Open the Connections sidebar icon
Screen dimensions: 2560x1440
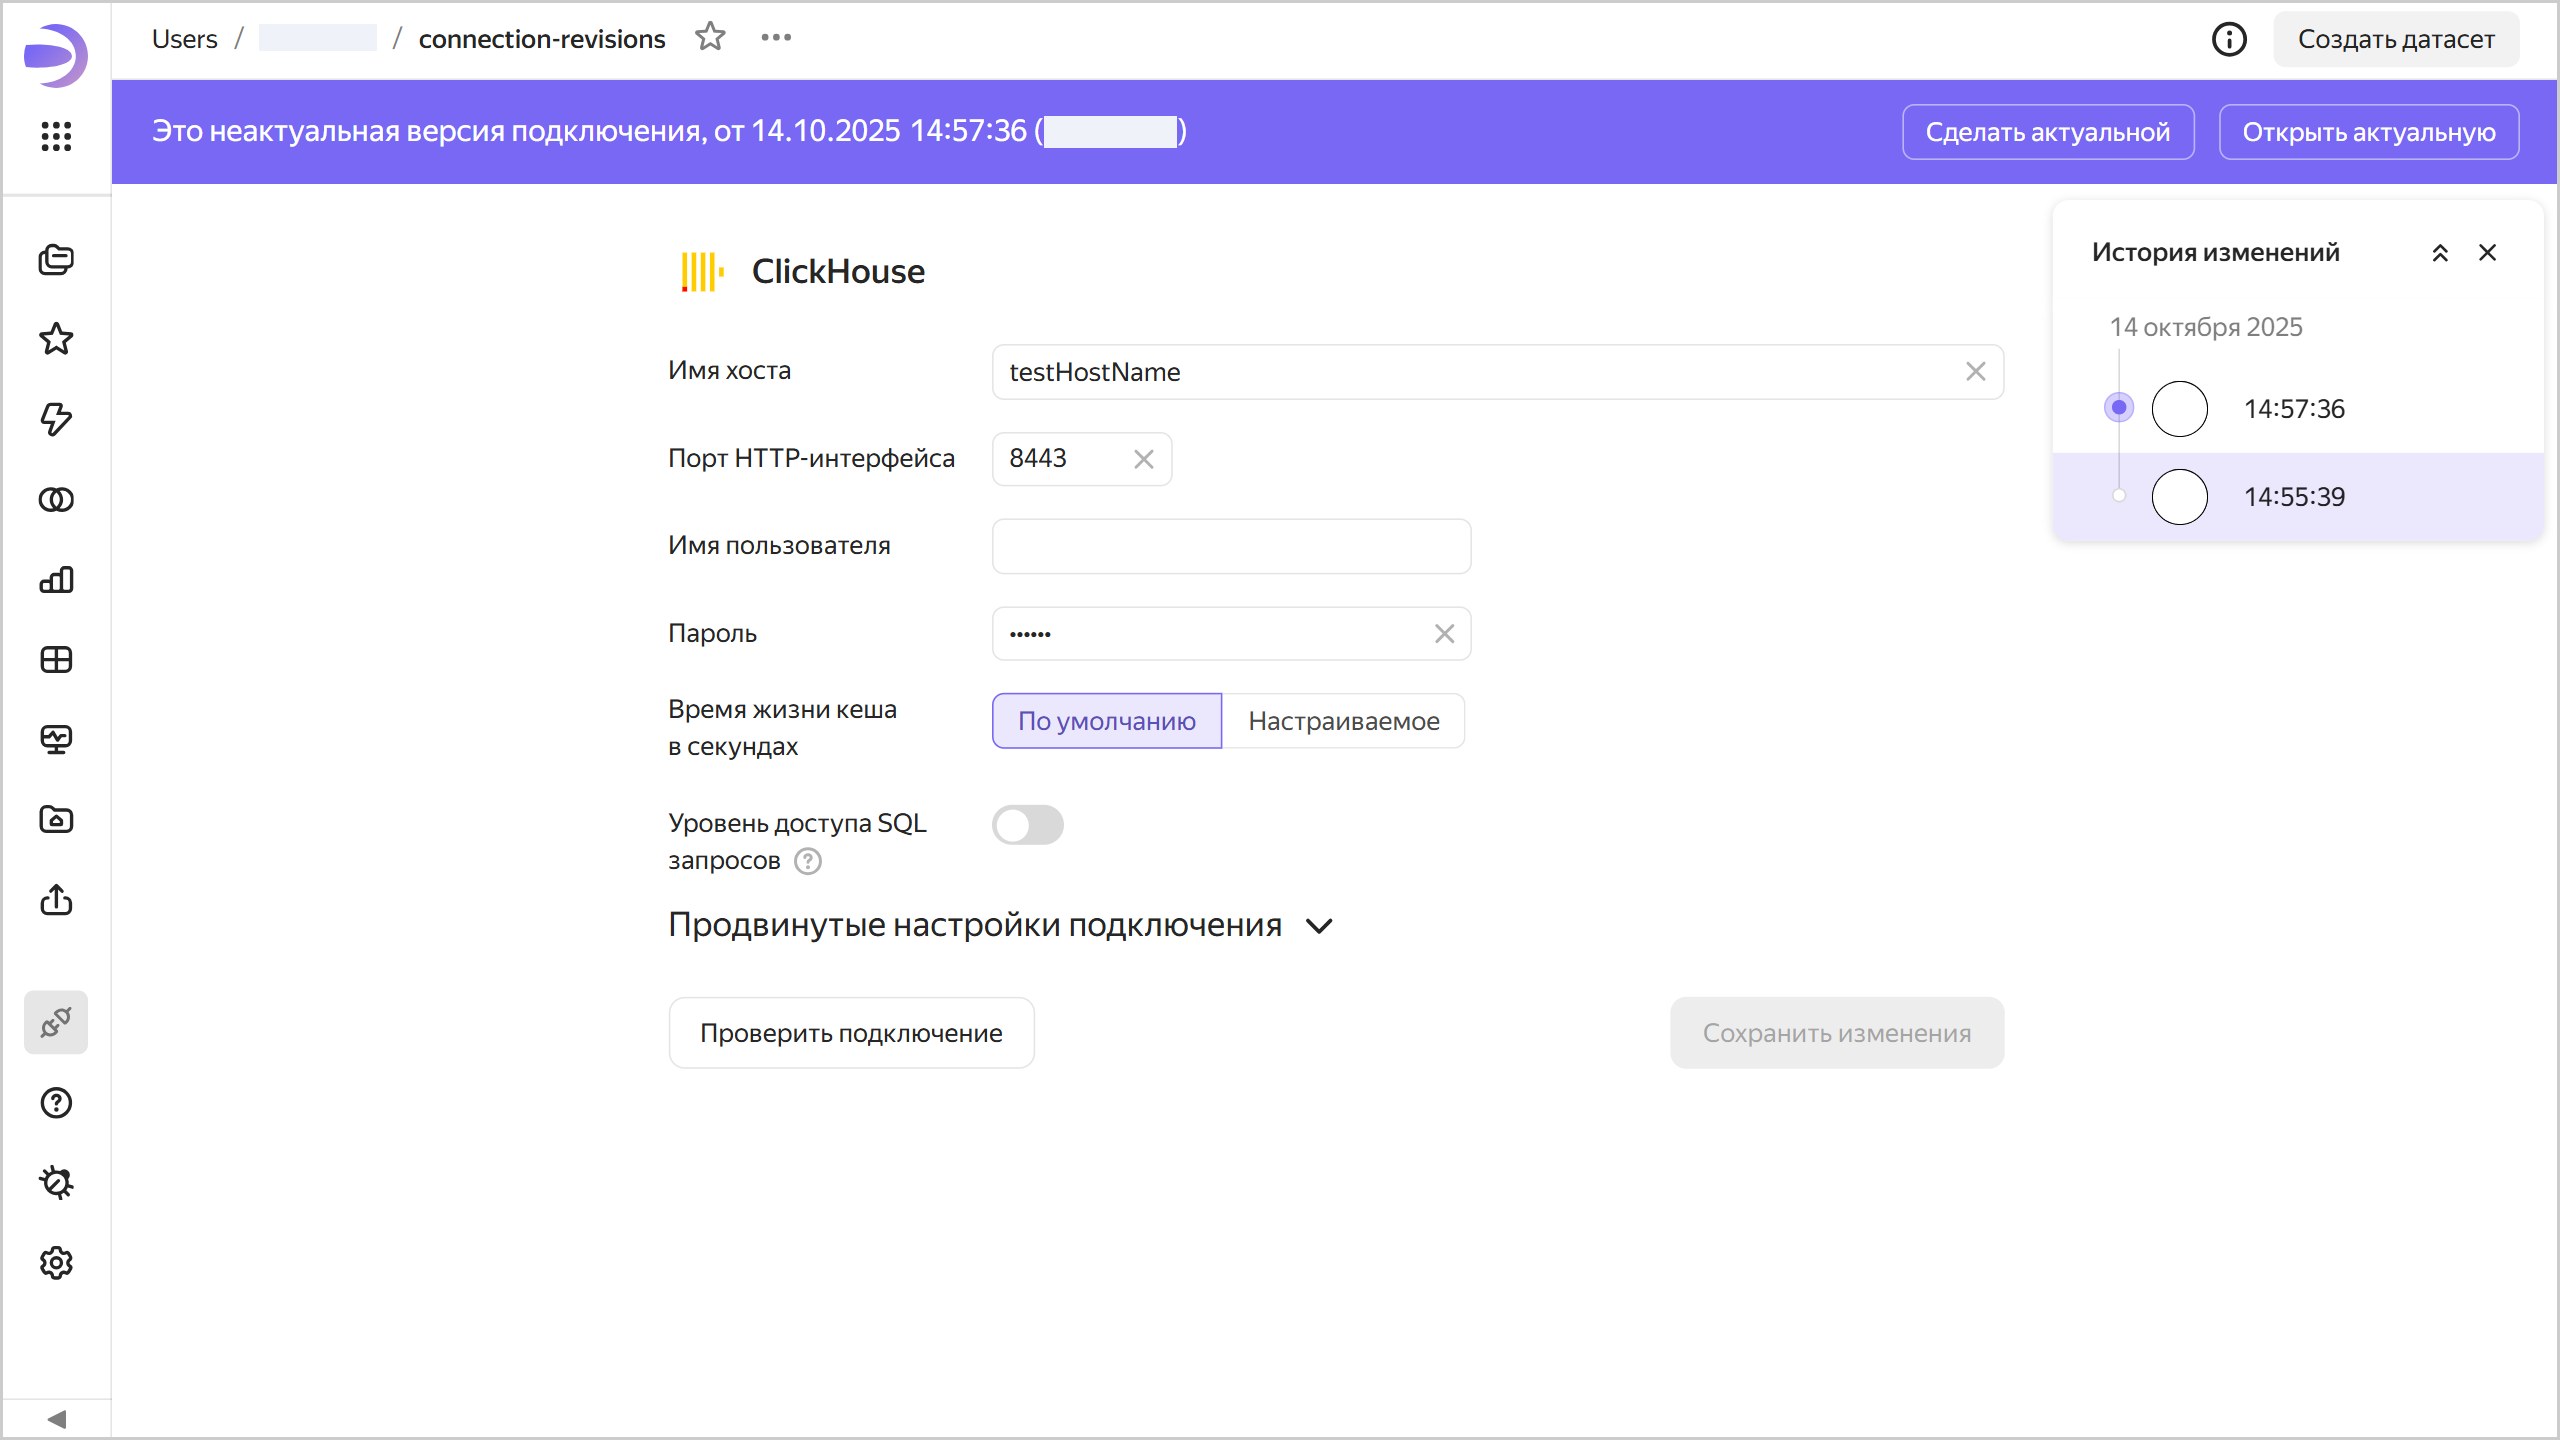[56, 1022]
